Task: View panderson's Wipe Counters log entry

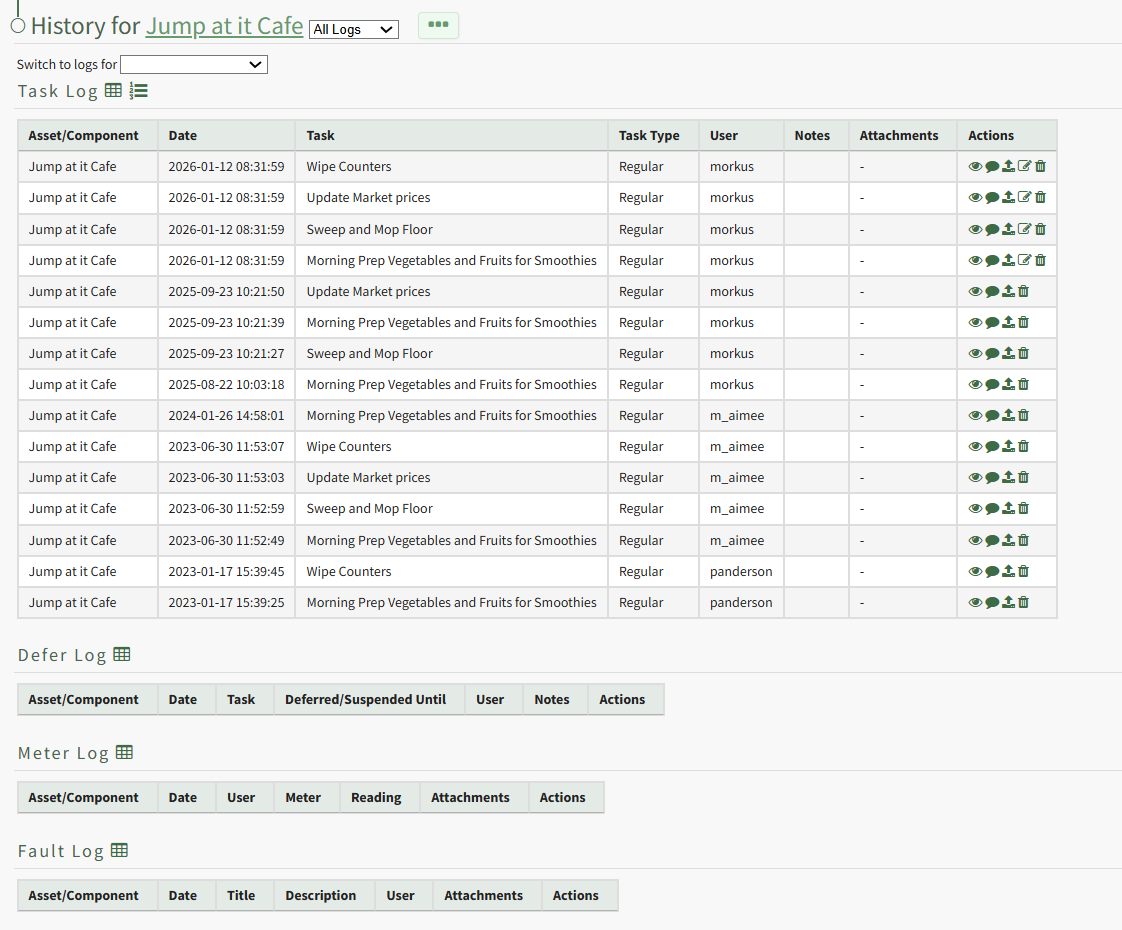Action: click(x=975, y=571)
